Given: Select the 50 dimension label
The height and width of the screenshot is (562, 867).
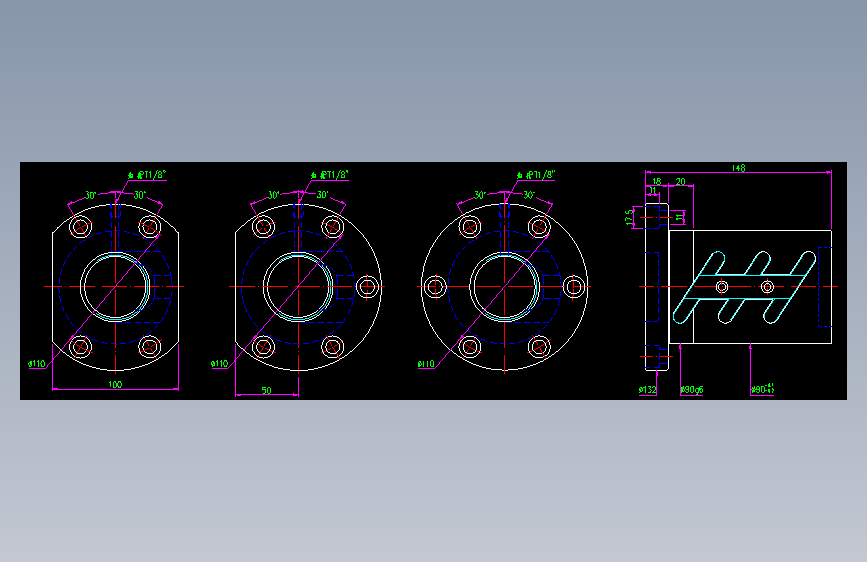Looking at the screenshot, I should [267, 391].
